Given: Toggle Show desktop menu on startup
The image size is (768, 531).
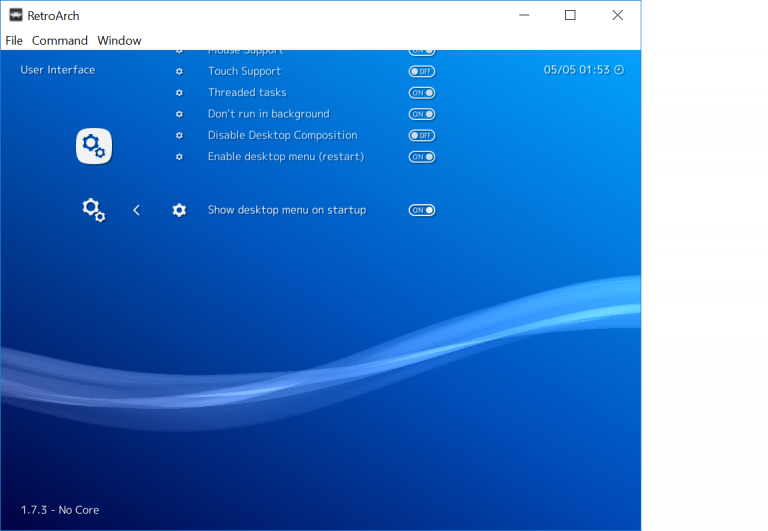Looking at the screenshot, I should click(422, 210).
